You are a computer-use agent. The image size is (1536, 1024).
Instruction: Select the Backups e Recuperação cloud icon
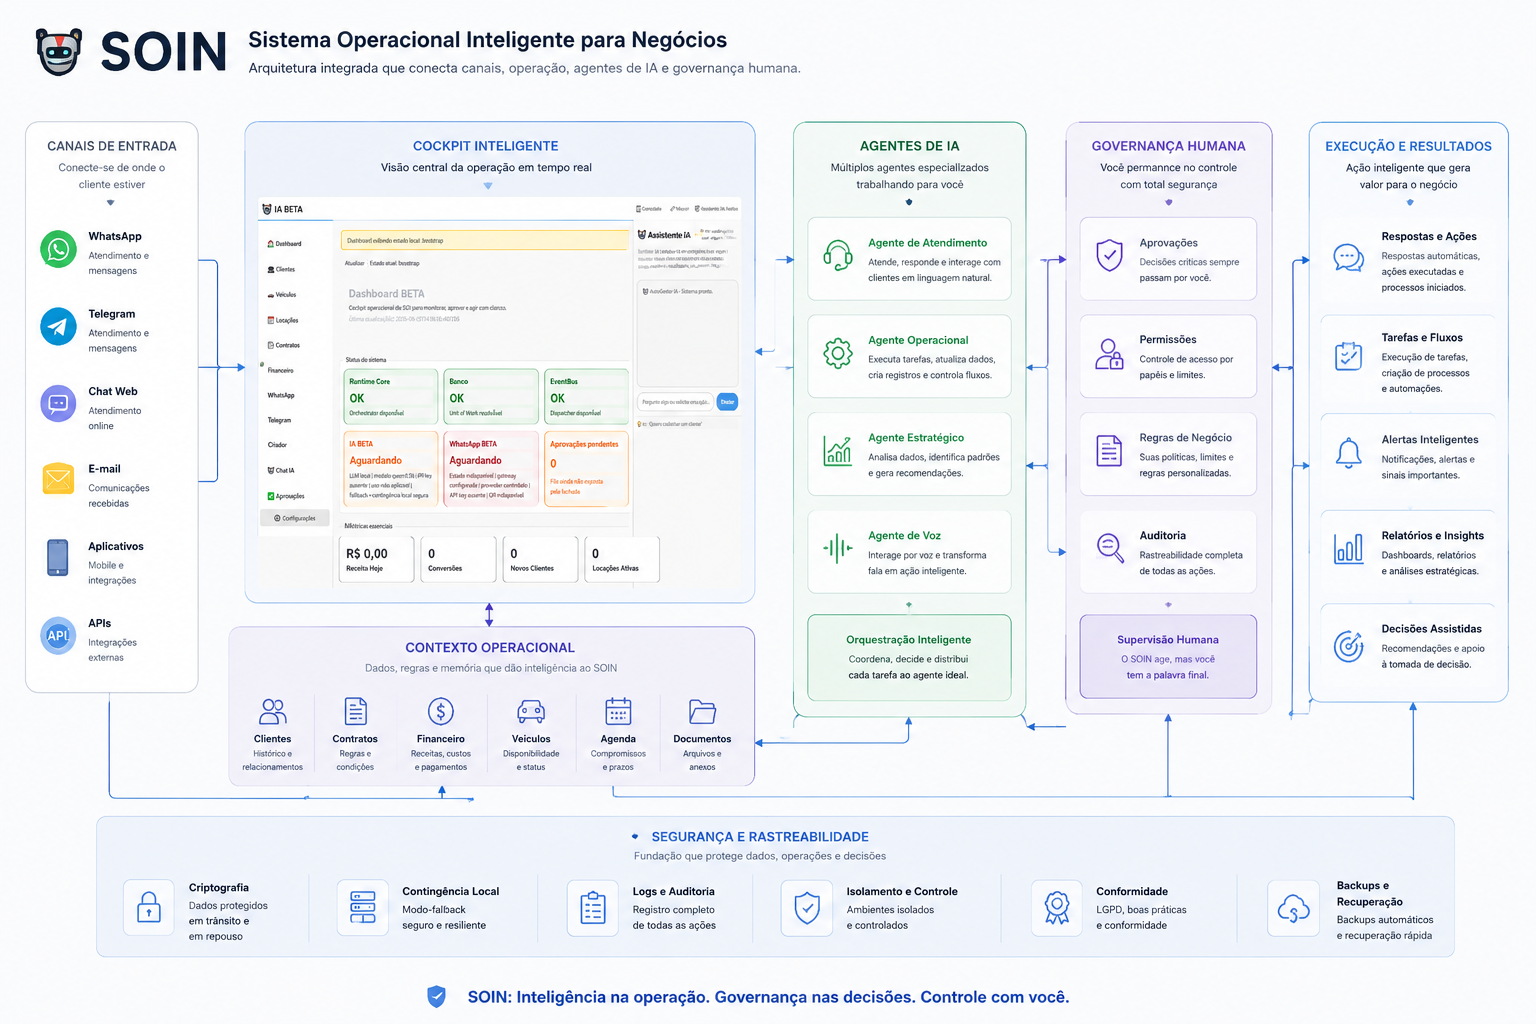[x=1294, y=907]
